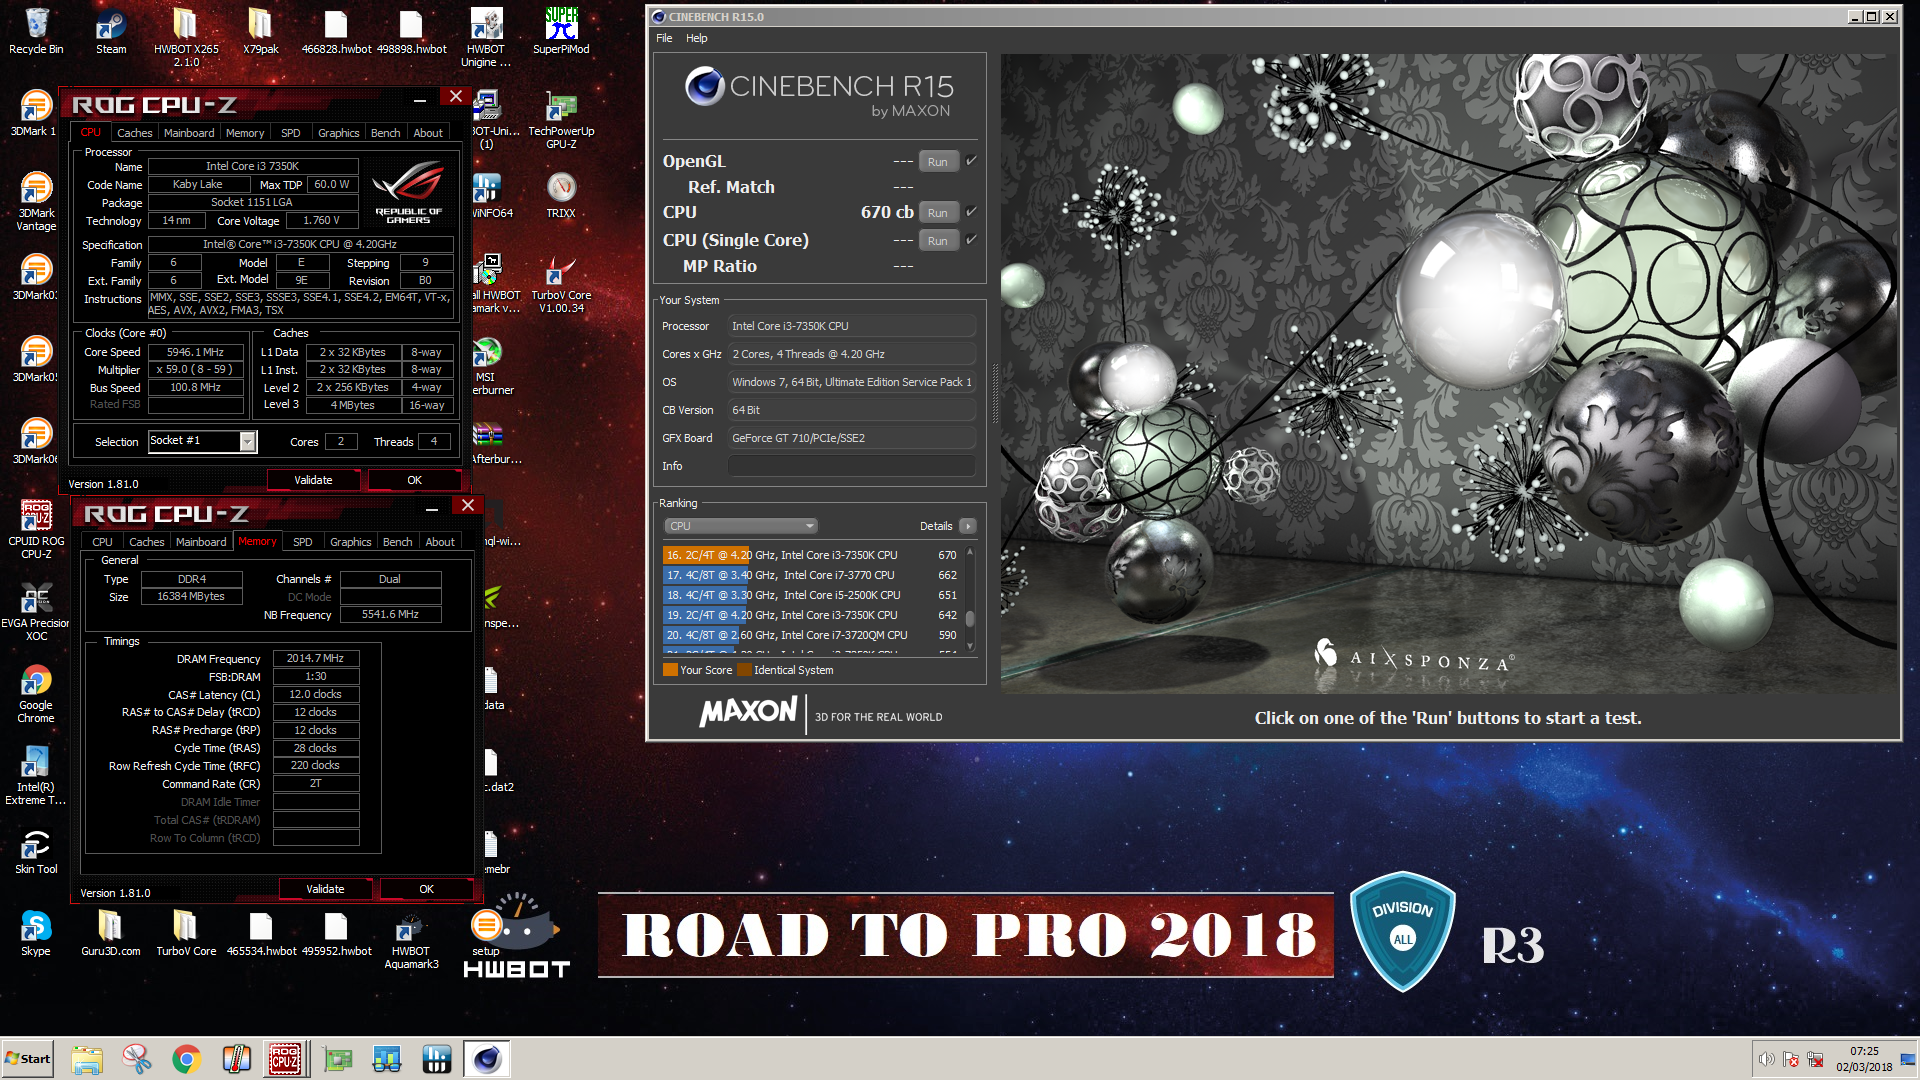Open the Ranking CPU dropdown
The height and width of the screenshot is (1080, 1920).
(741, 526)
